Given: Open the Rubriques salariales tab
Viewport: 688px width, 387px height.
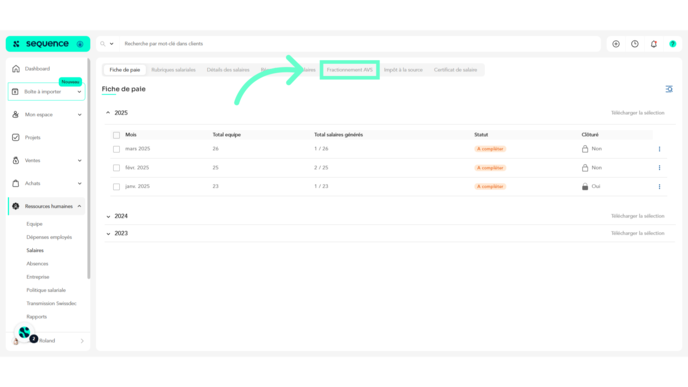Looking at the screenshot, I should (x=173, y=70).
